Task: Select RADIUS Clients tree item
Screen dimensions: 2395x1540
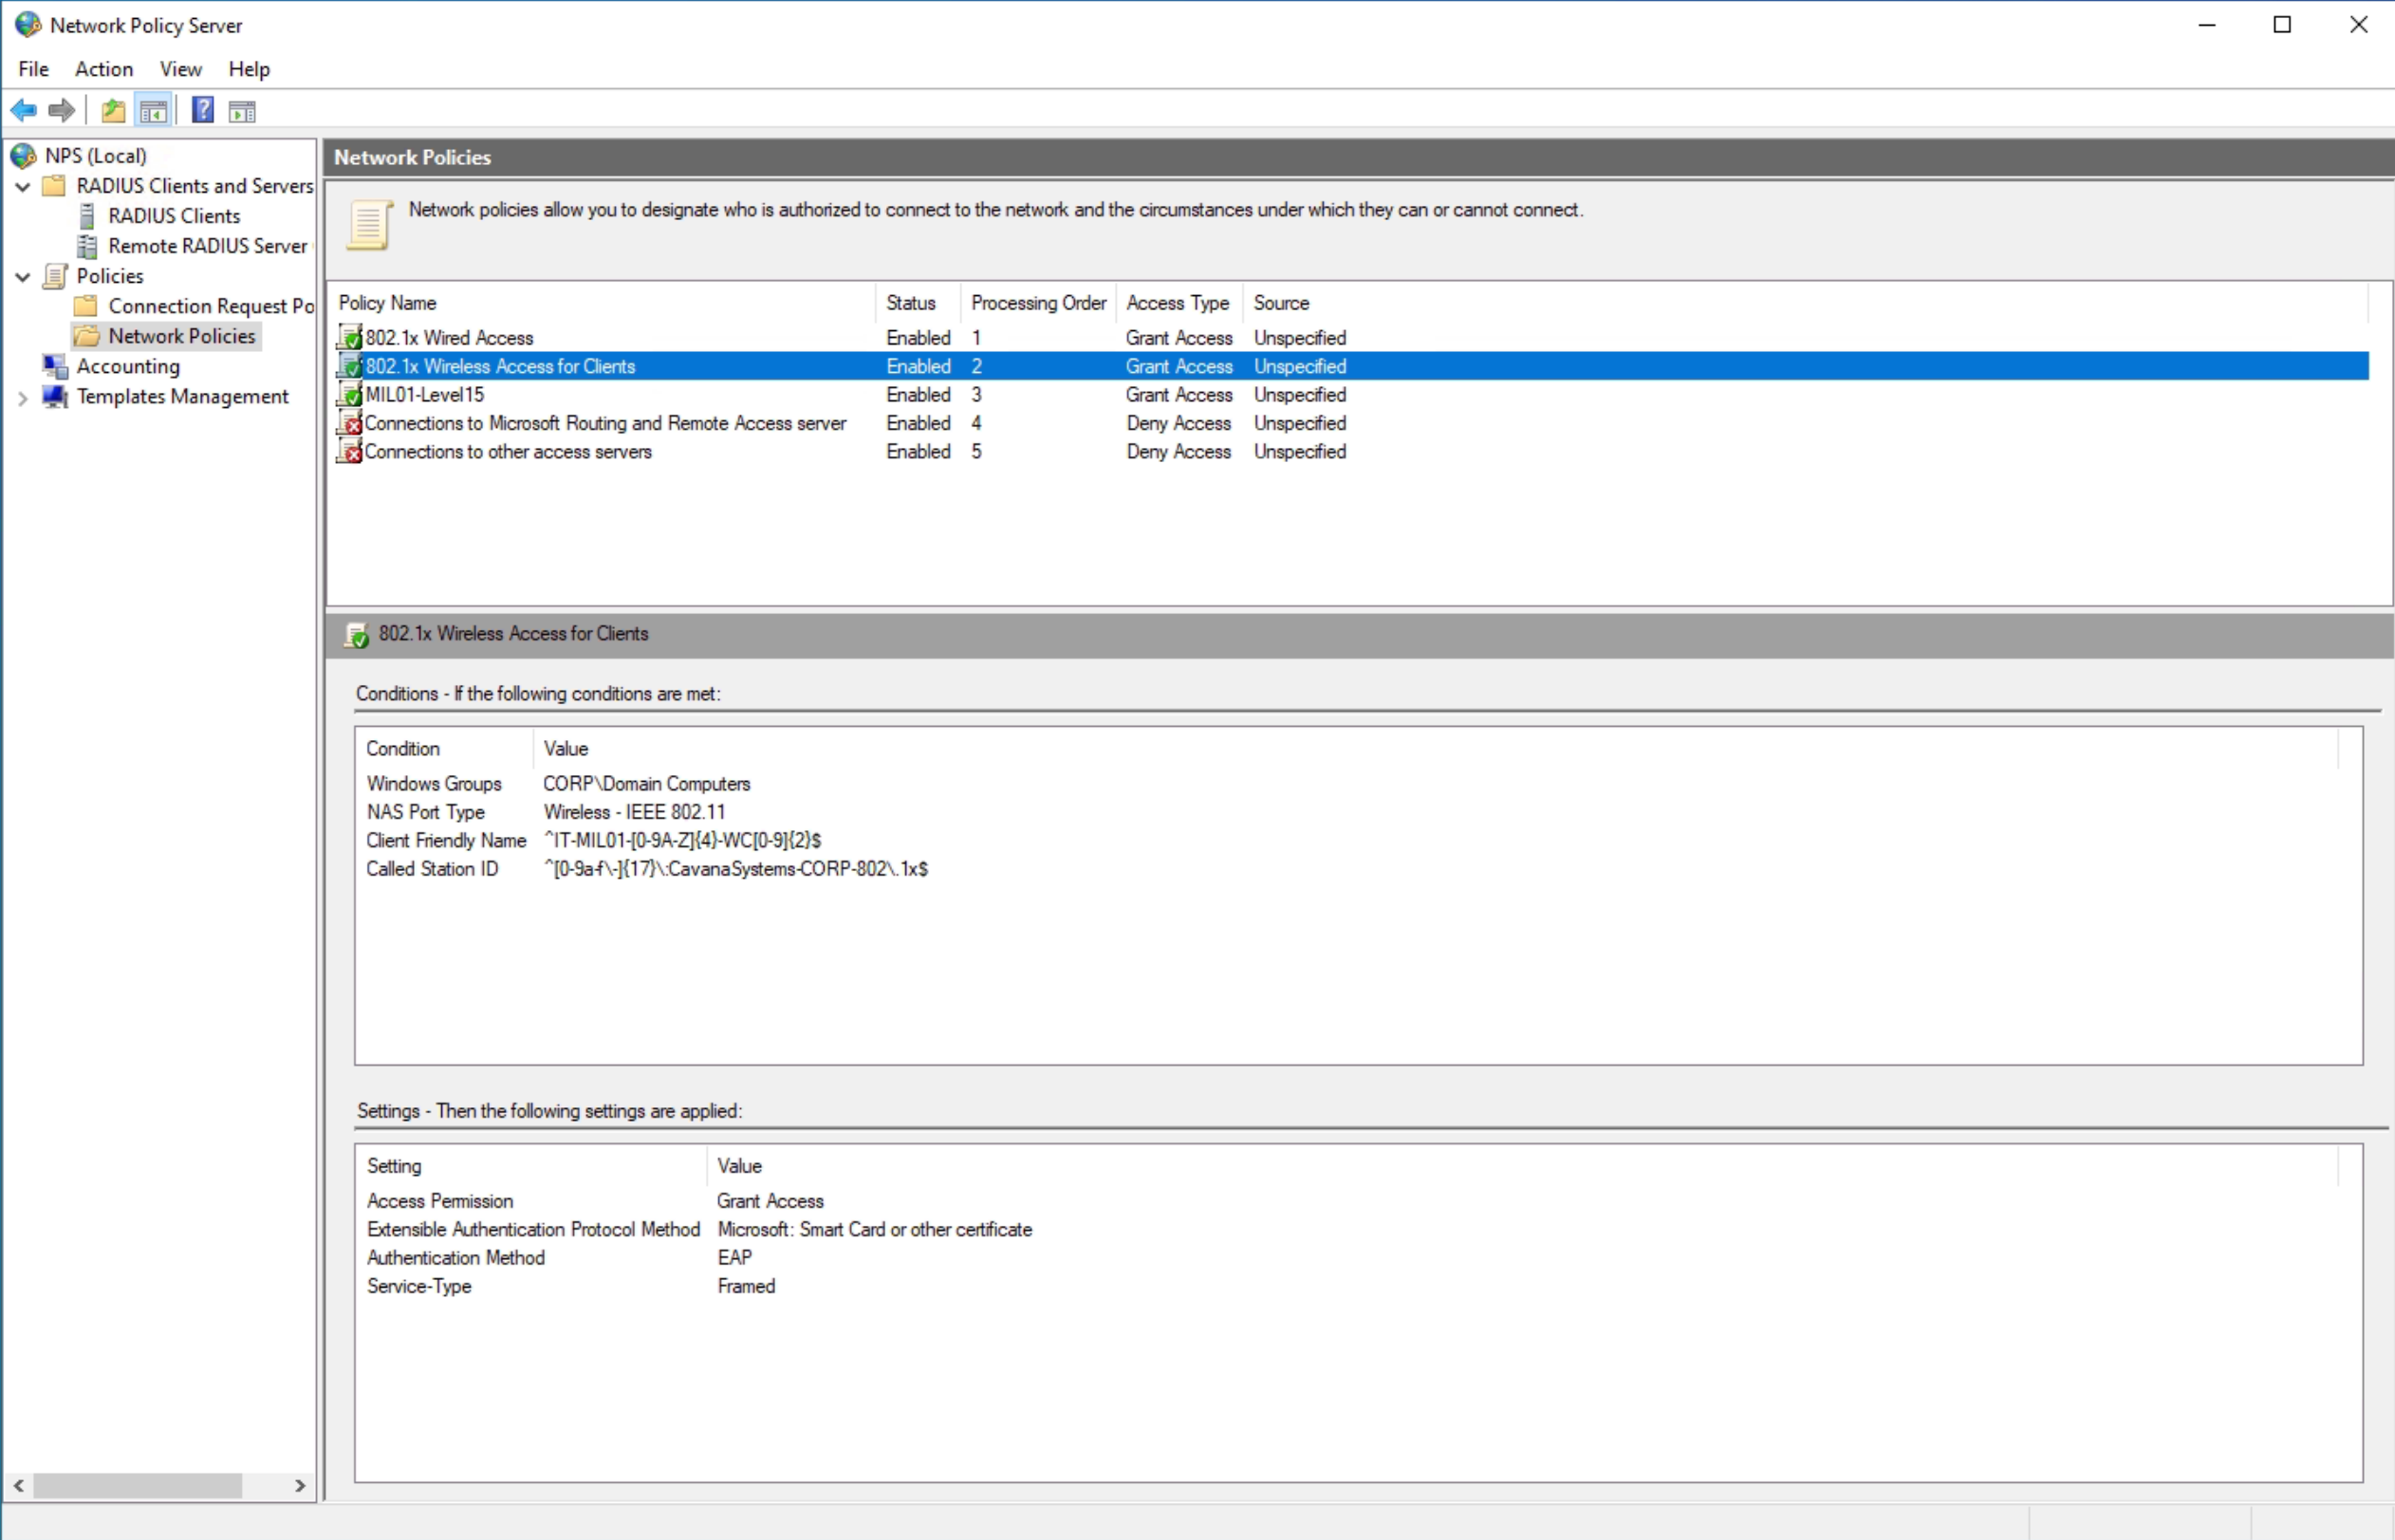Action: 174,216
